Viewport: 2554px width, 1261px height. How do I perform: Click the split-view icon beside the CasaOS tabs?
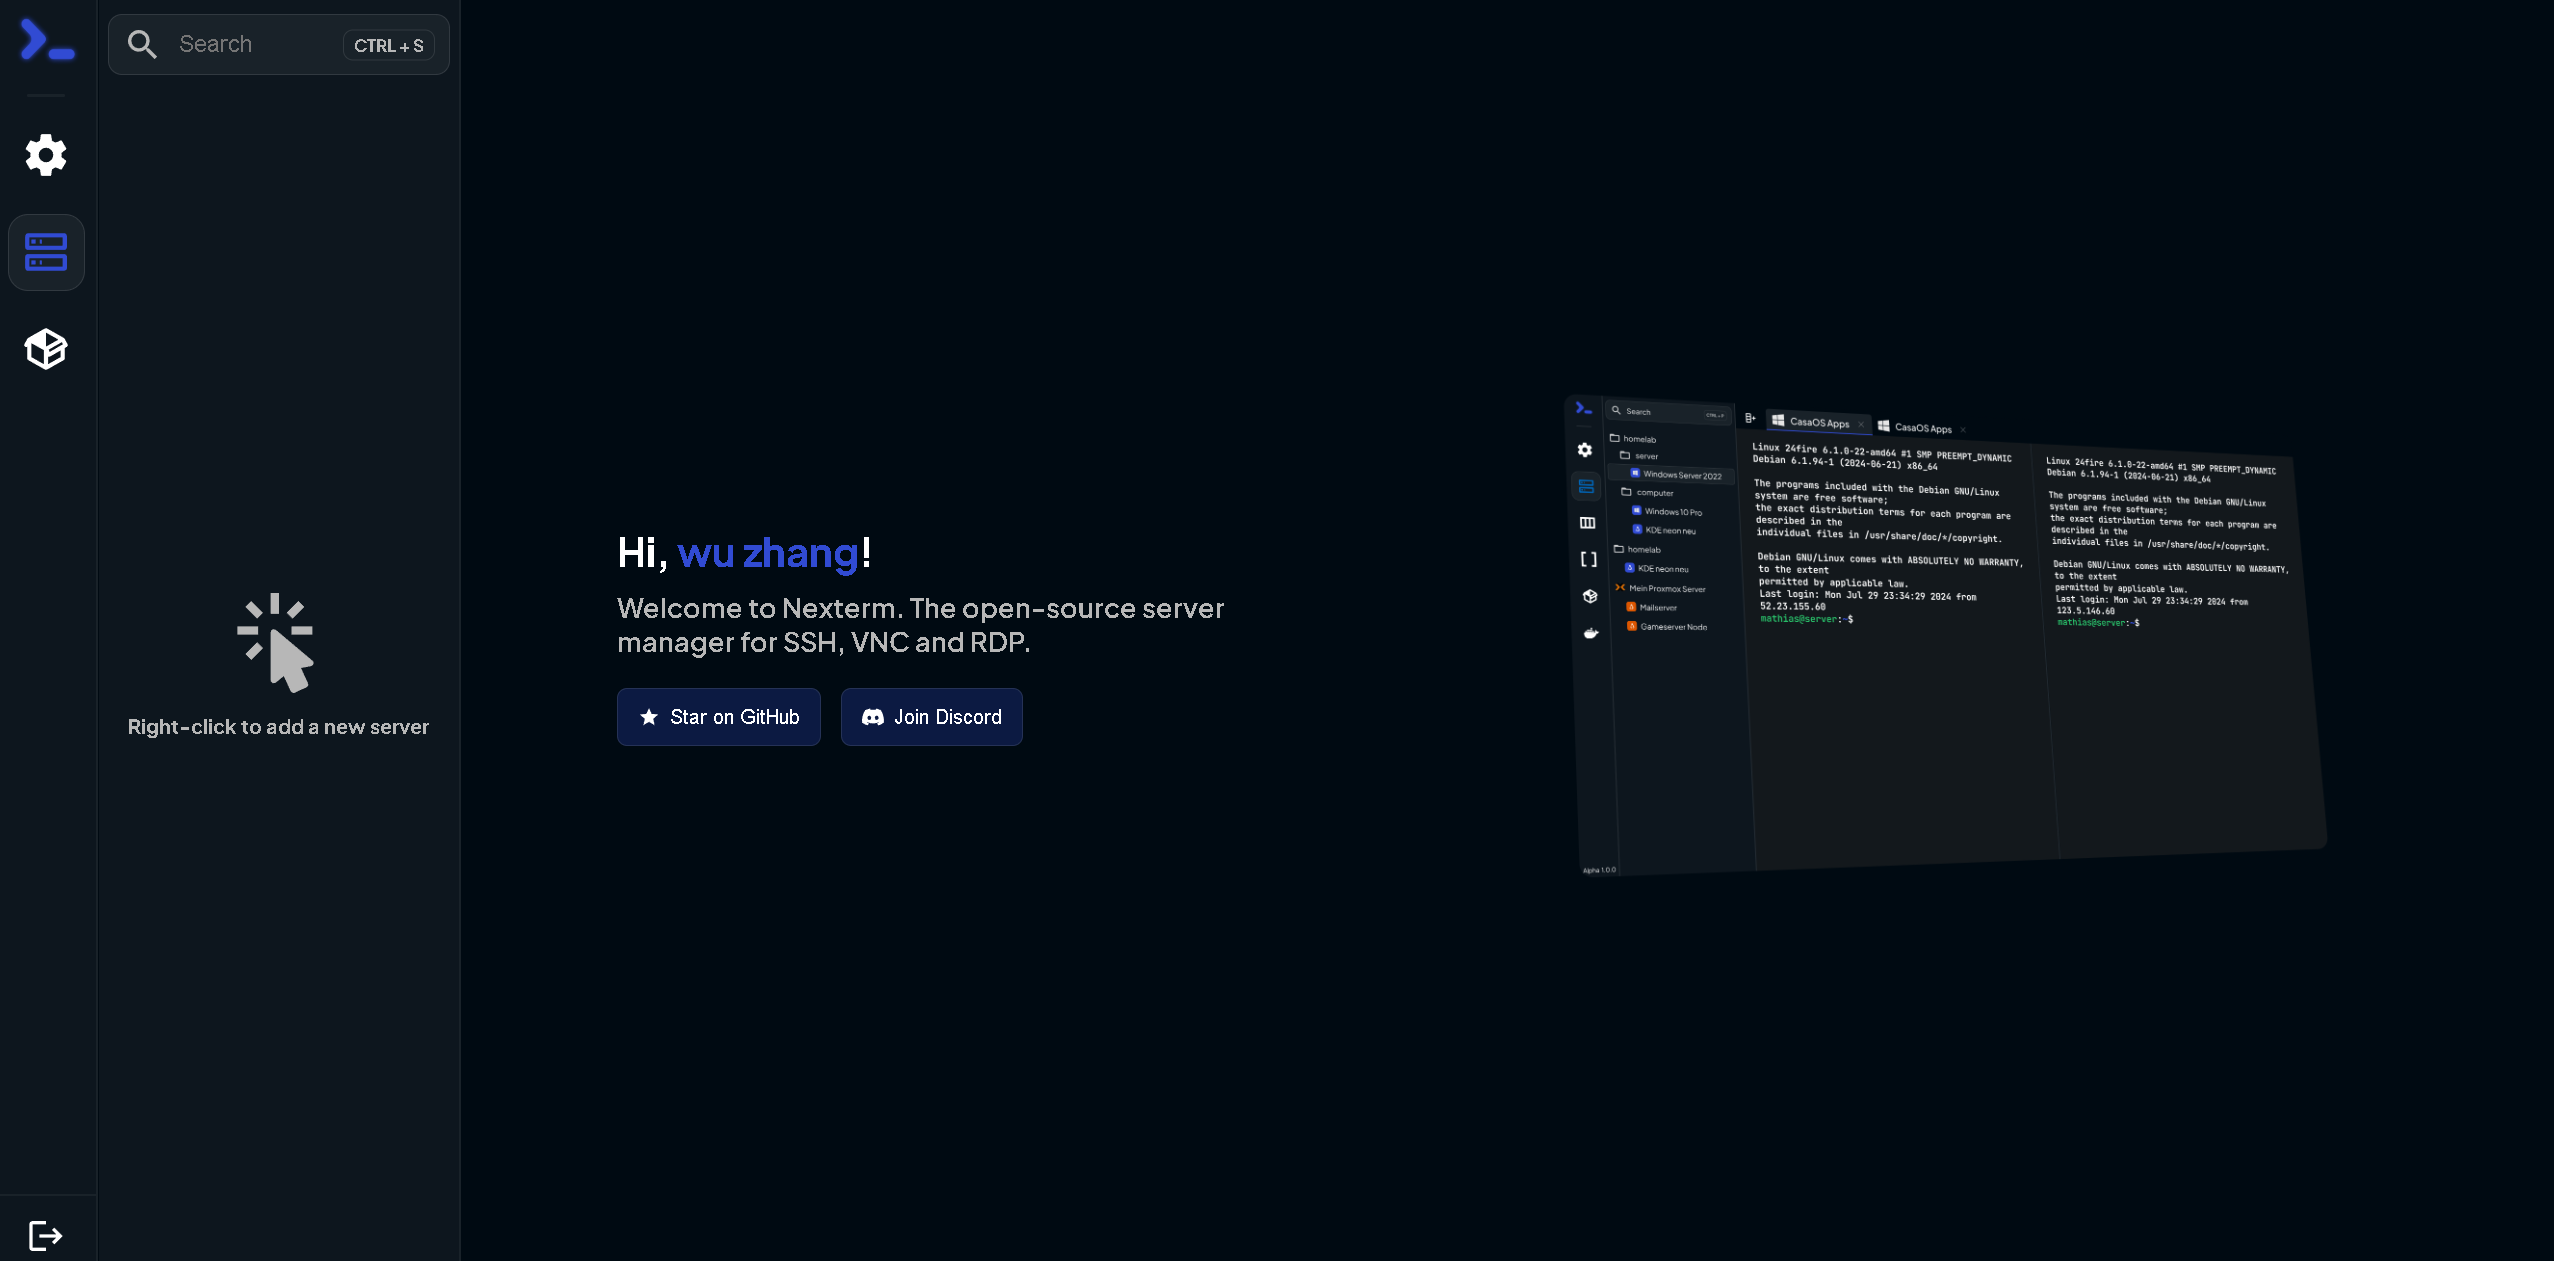pyautogui.click(x=1750, y=418)
